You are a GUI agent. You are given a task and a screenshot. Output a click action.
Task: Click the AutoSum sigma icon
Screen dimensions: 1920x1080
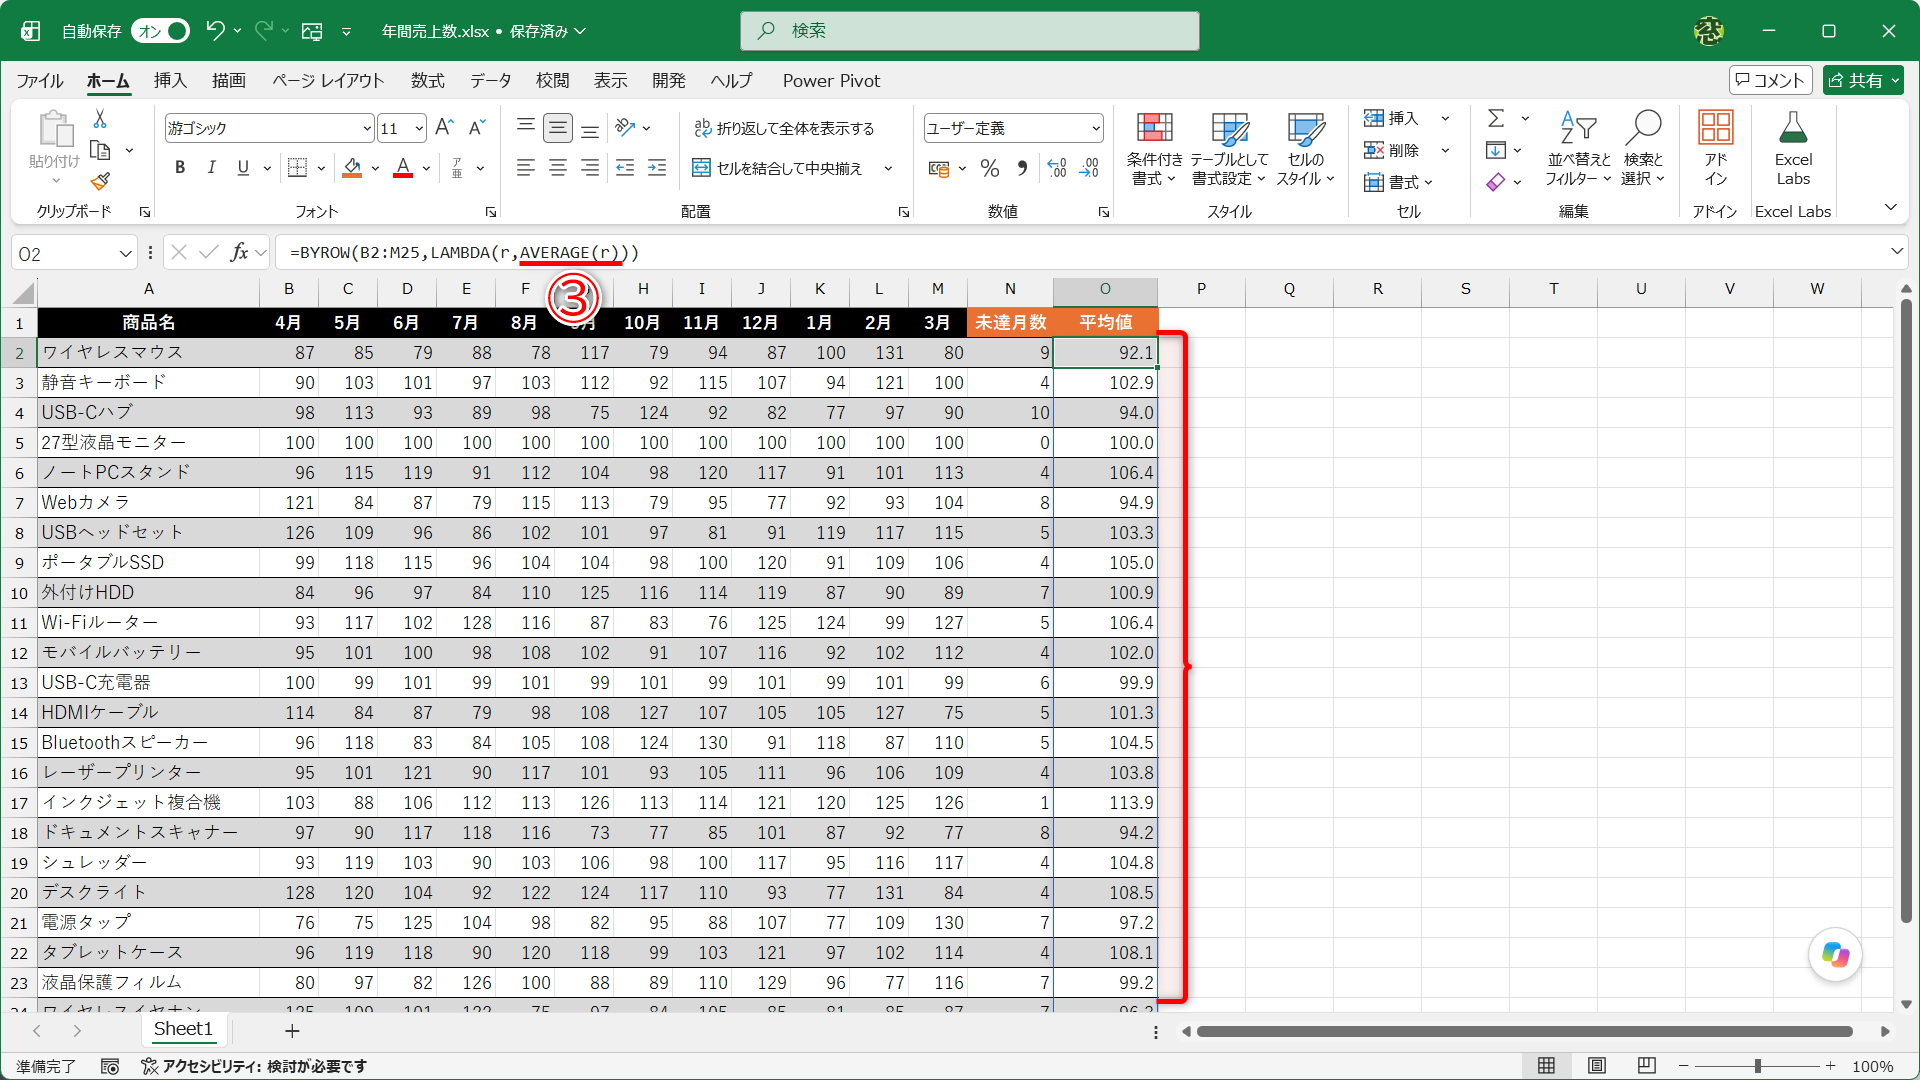[1496, 118]
